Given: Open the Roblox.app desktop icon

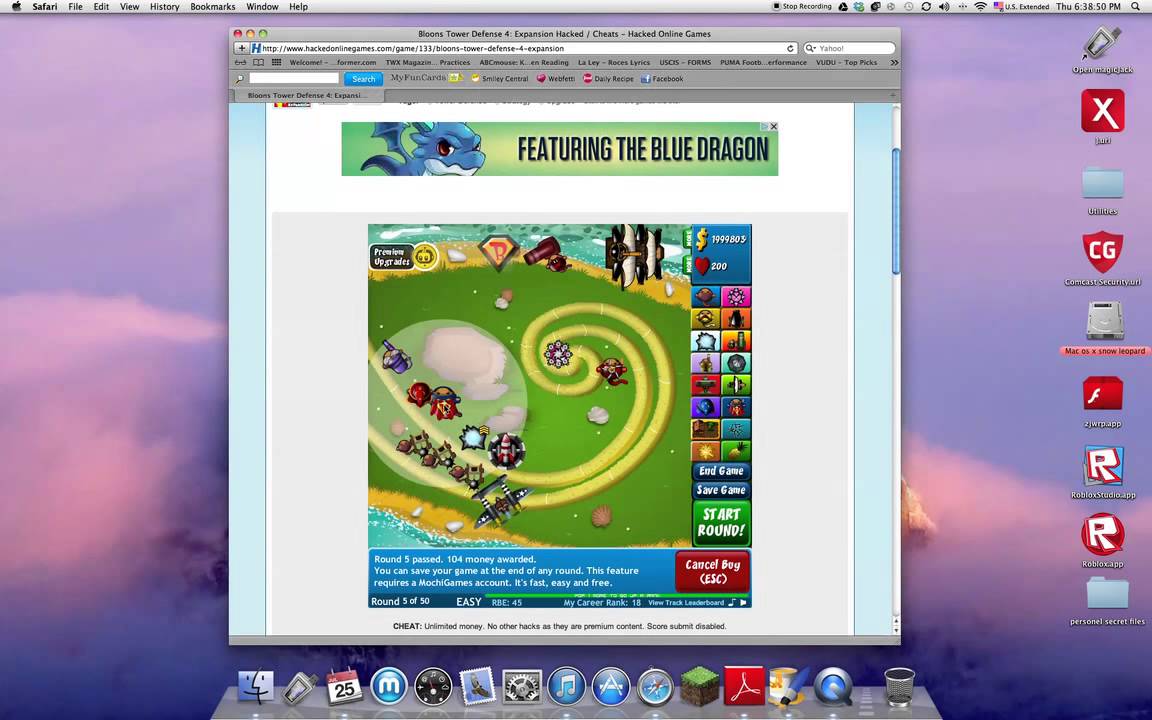Looking at the screenshot, I should pyautogui.click(x=1103, y=540).
